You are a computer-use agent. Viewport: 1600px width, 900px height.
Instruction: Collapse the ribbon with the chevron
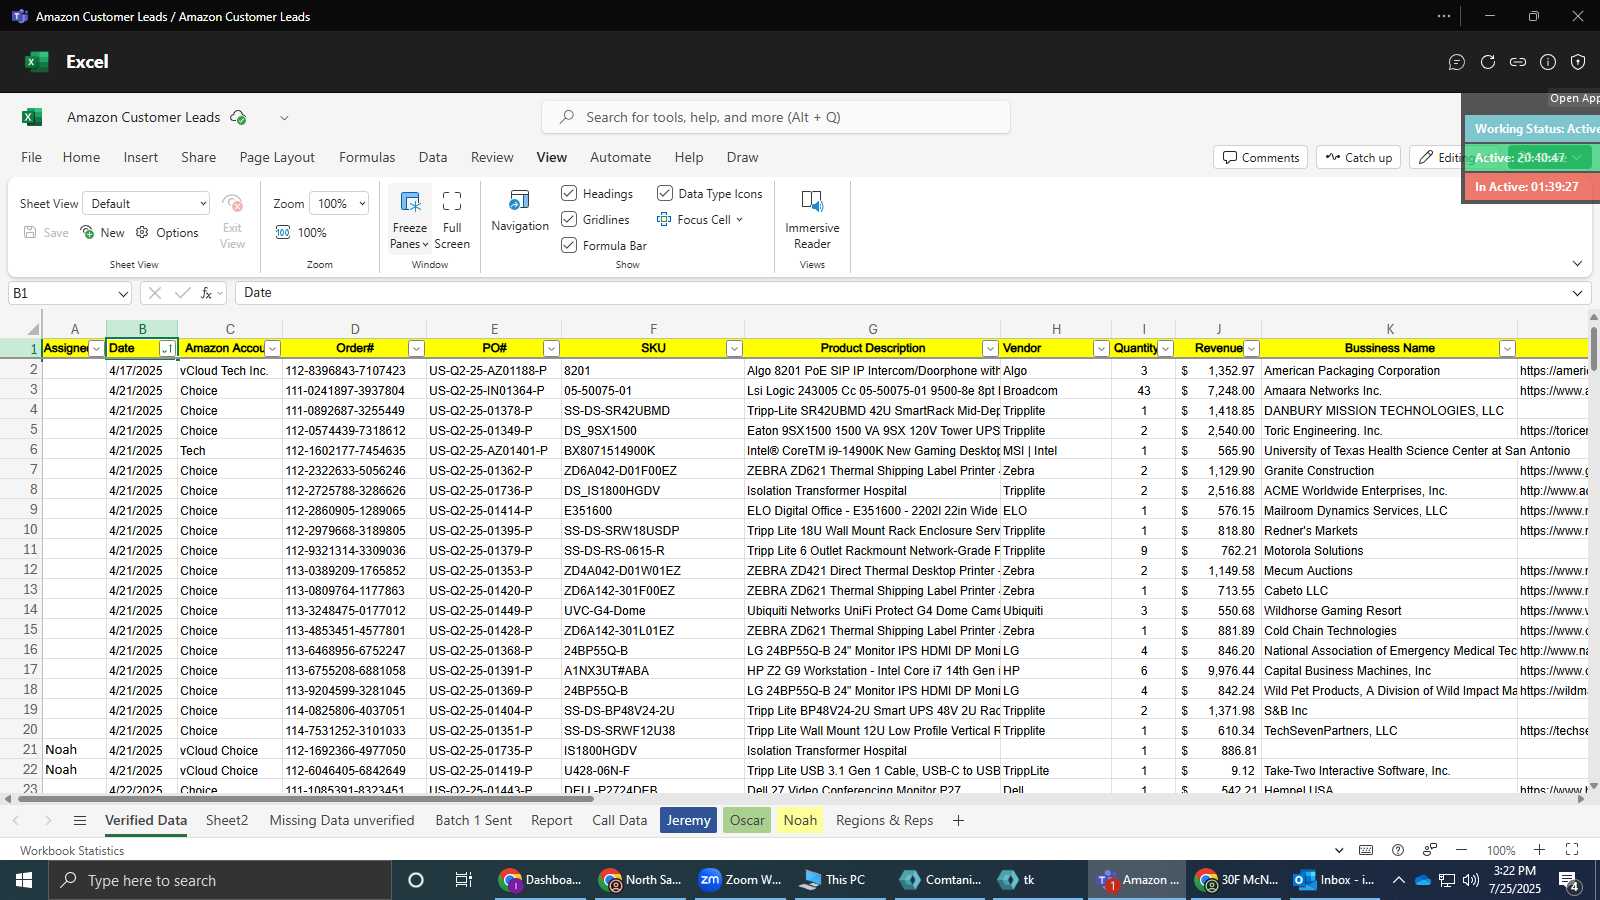pos(1577,264)
